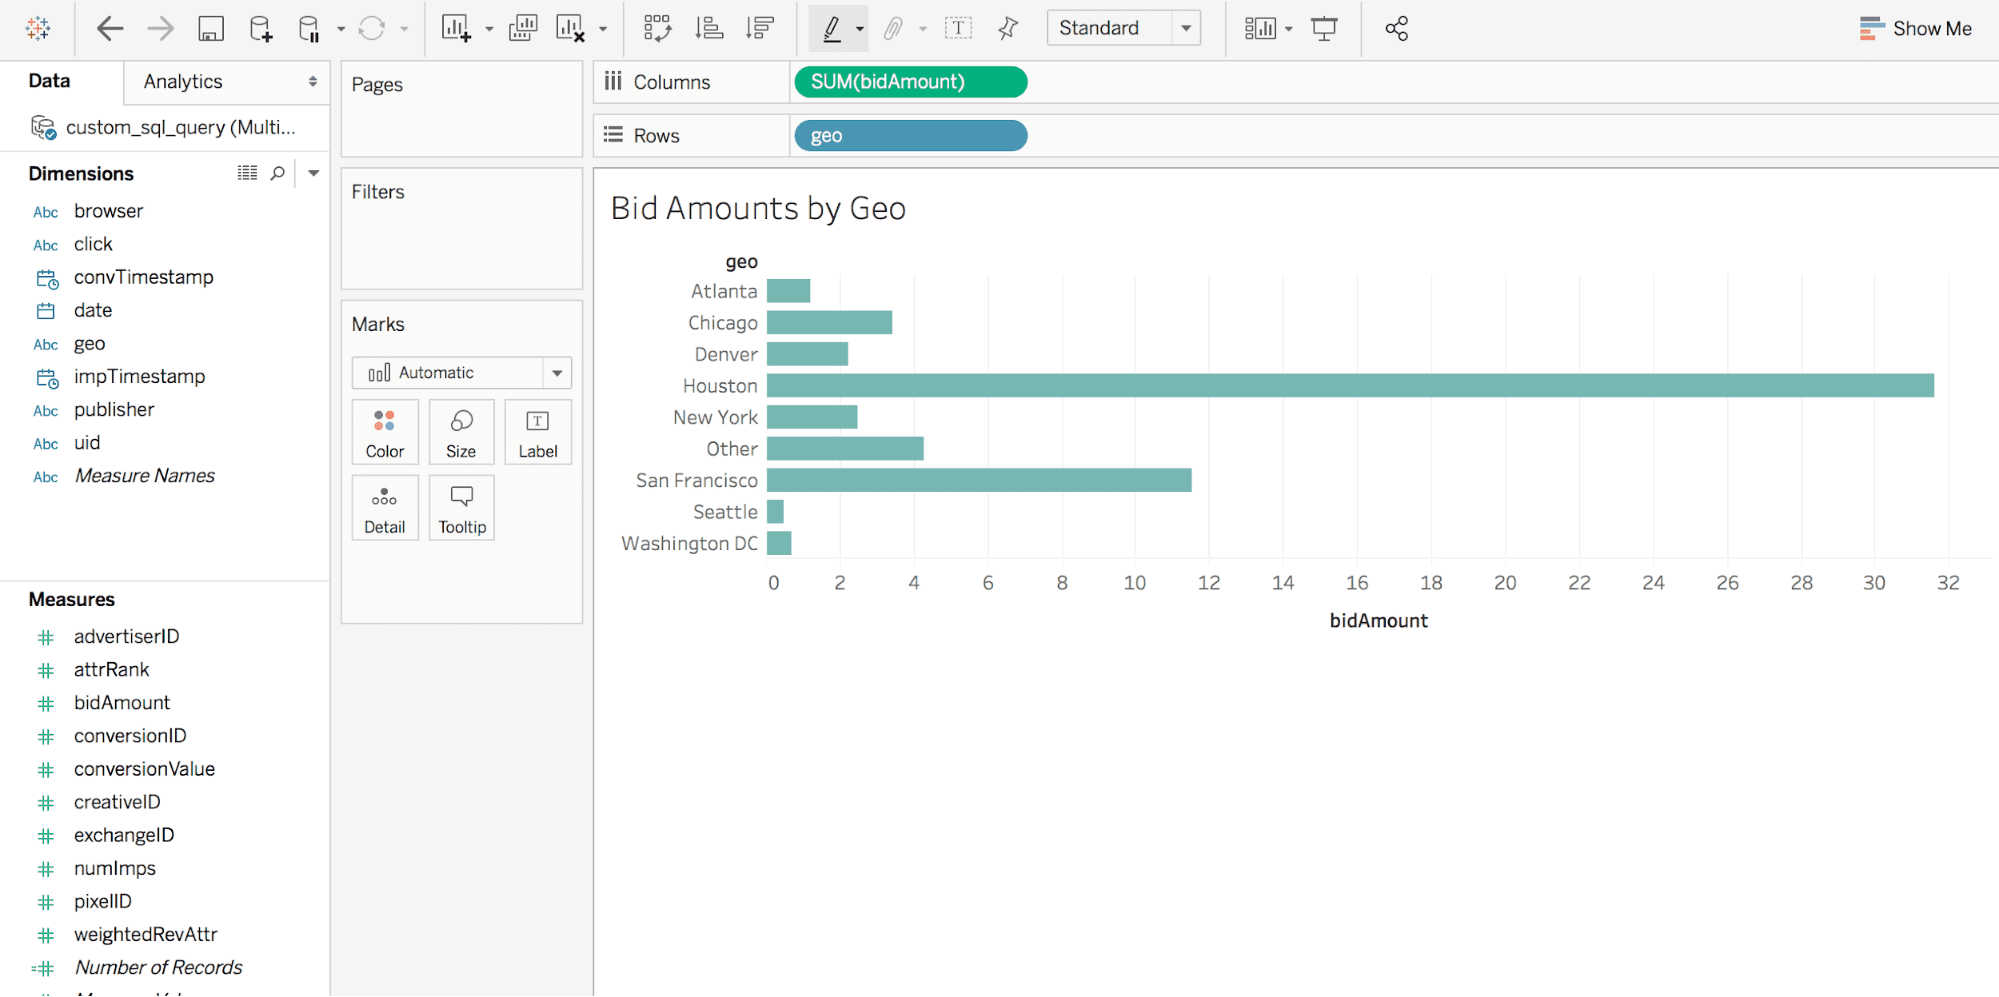1999x997 pixels.
Task: Click the Duplicate worksheet icon
Action: pyautogui.click(x=522, y=29)
